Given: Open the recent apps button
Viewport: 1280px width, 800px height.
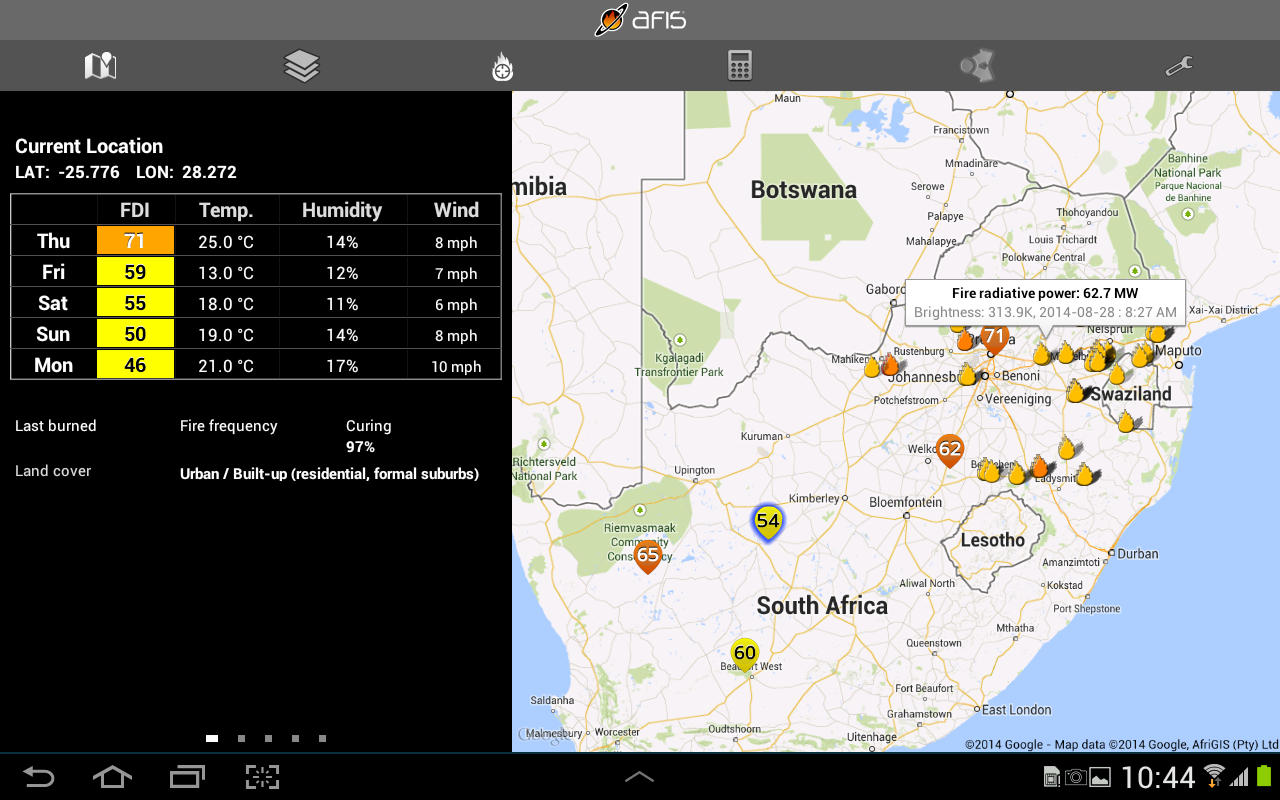Looking at the screenshot, I should click(186, 777).
